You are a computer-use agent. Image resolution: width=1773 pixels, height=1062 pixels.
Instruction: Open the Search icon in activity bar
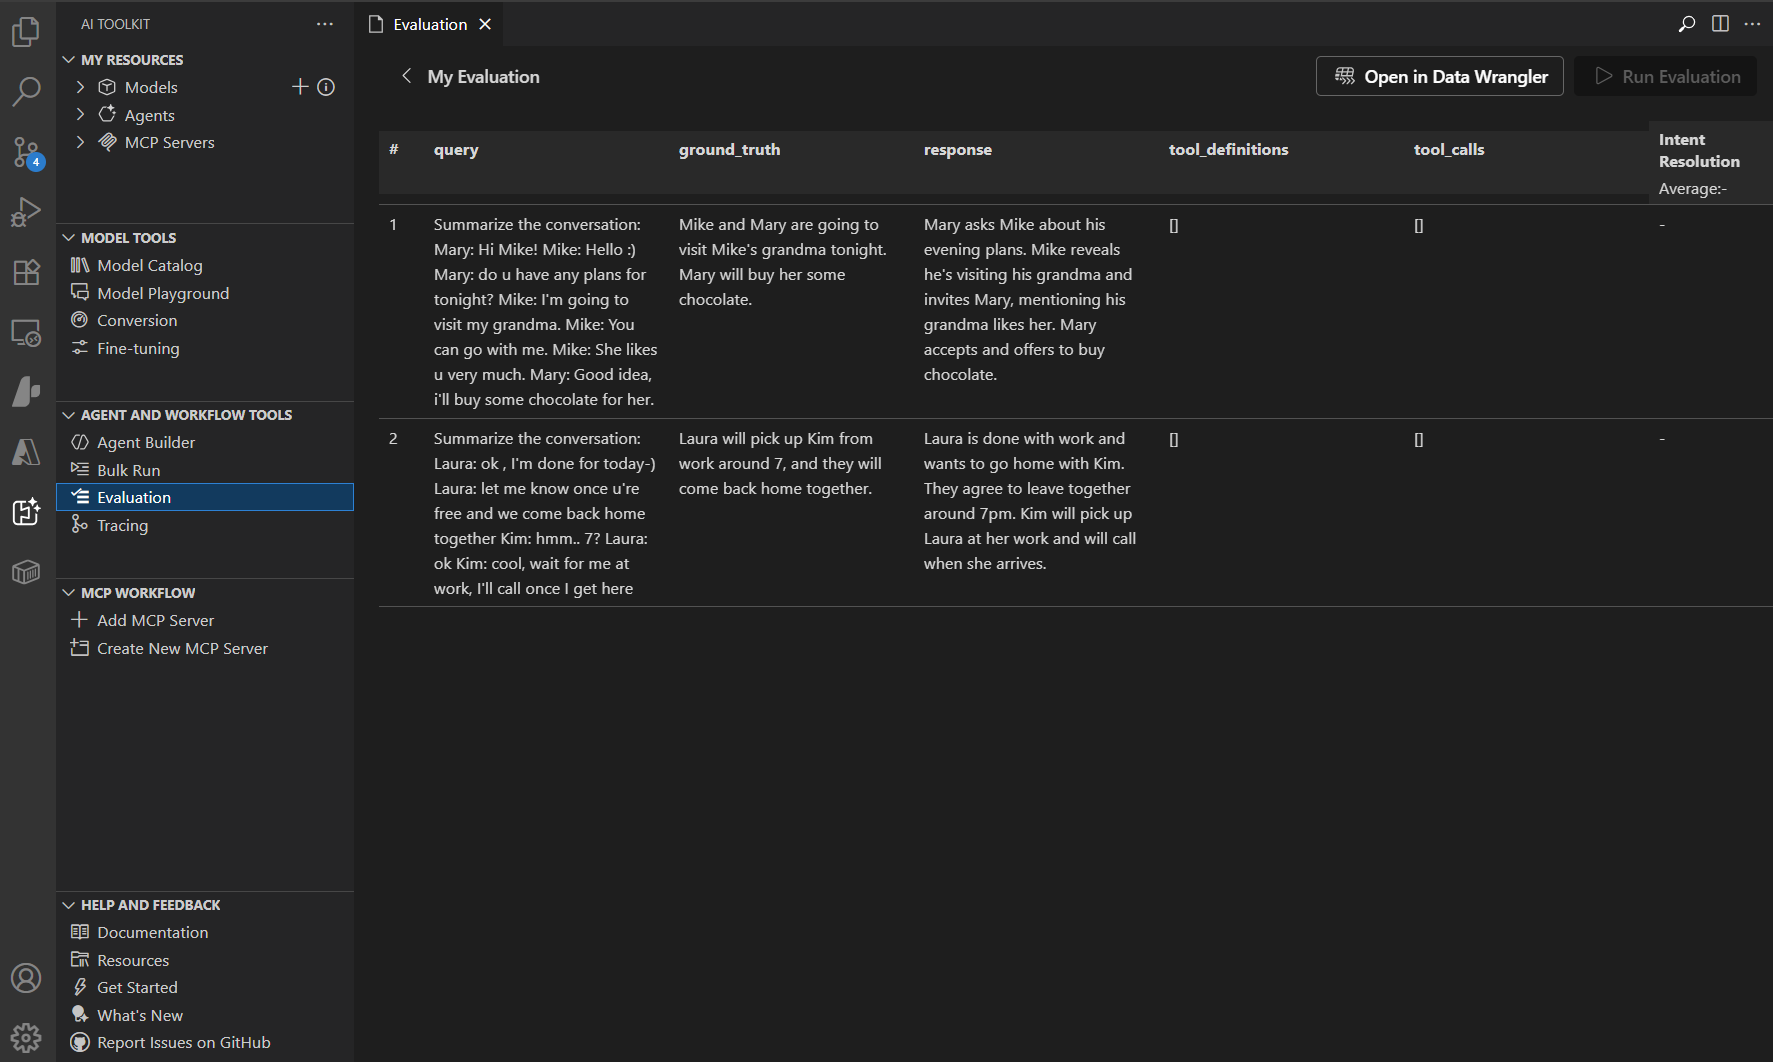coord(25,90)
